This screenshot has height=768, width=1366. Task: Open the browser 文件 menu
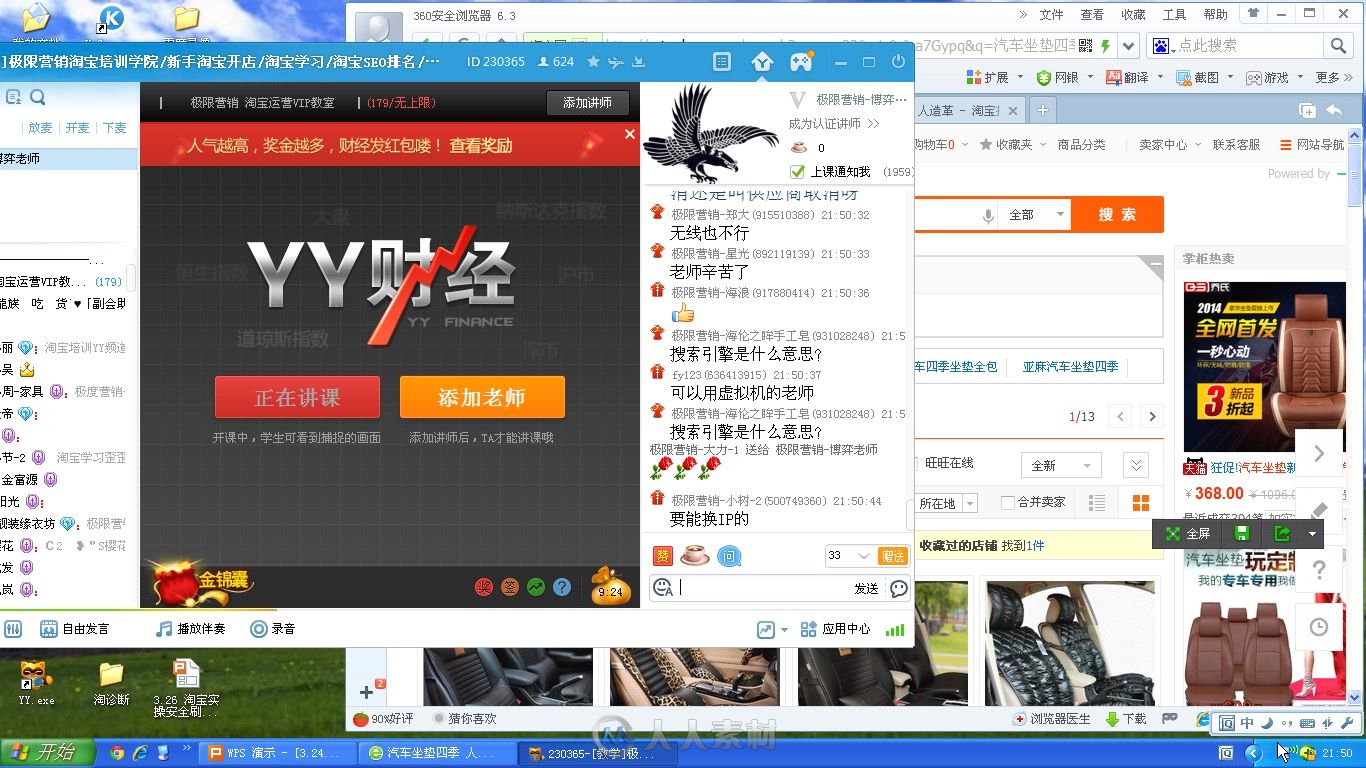pyautogui.click(x=1051, y=15)
